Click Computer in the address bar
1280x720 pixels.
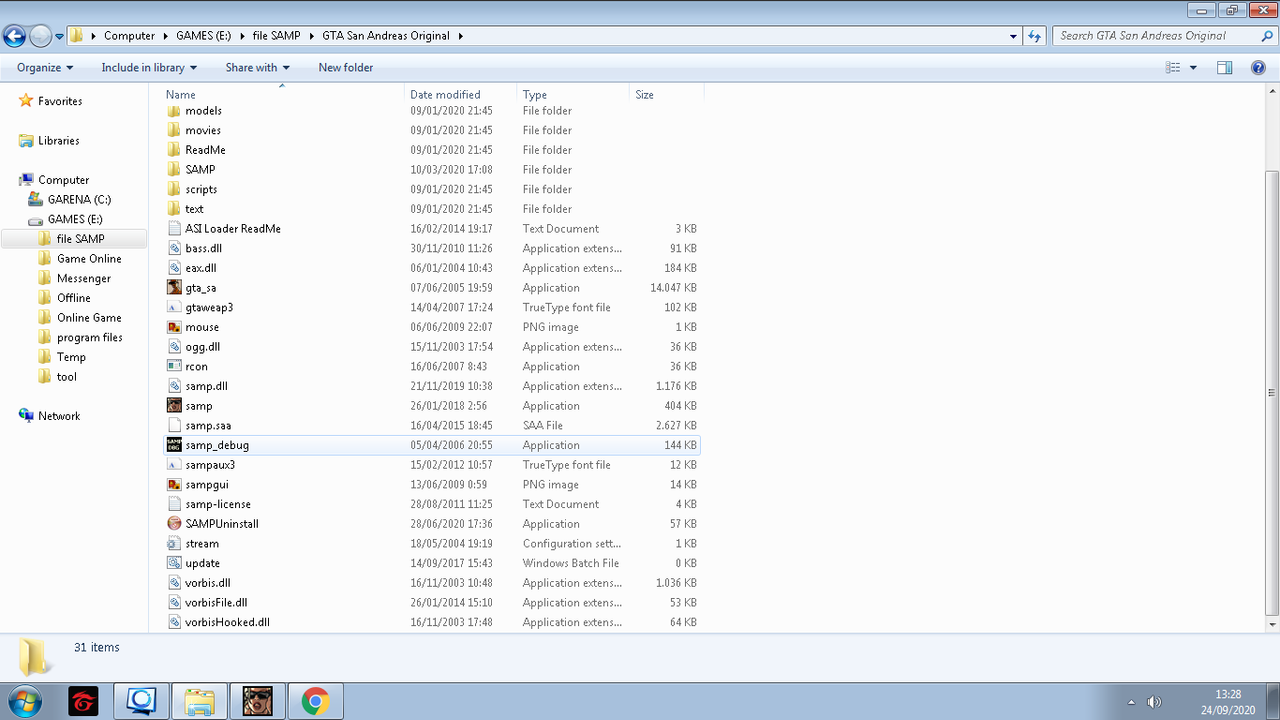(x=130, y=36)
